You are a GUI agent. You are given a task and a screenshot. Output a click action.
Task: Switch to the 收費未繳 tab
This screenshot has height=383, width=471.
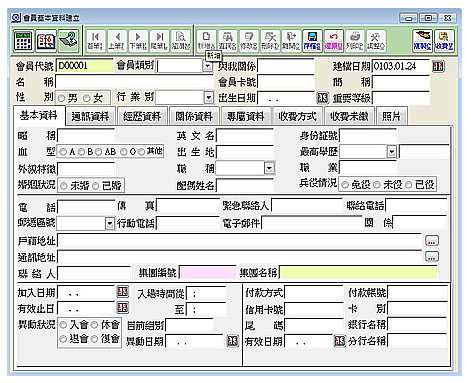tap(349, 116)
